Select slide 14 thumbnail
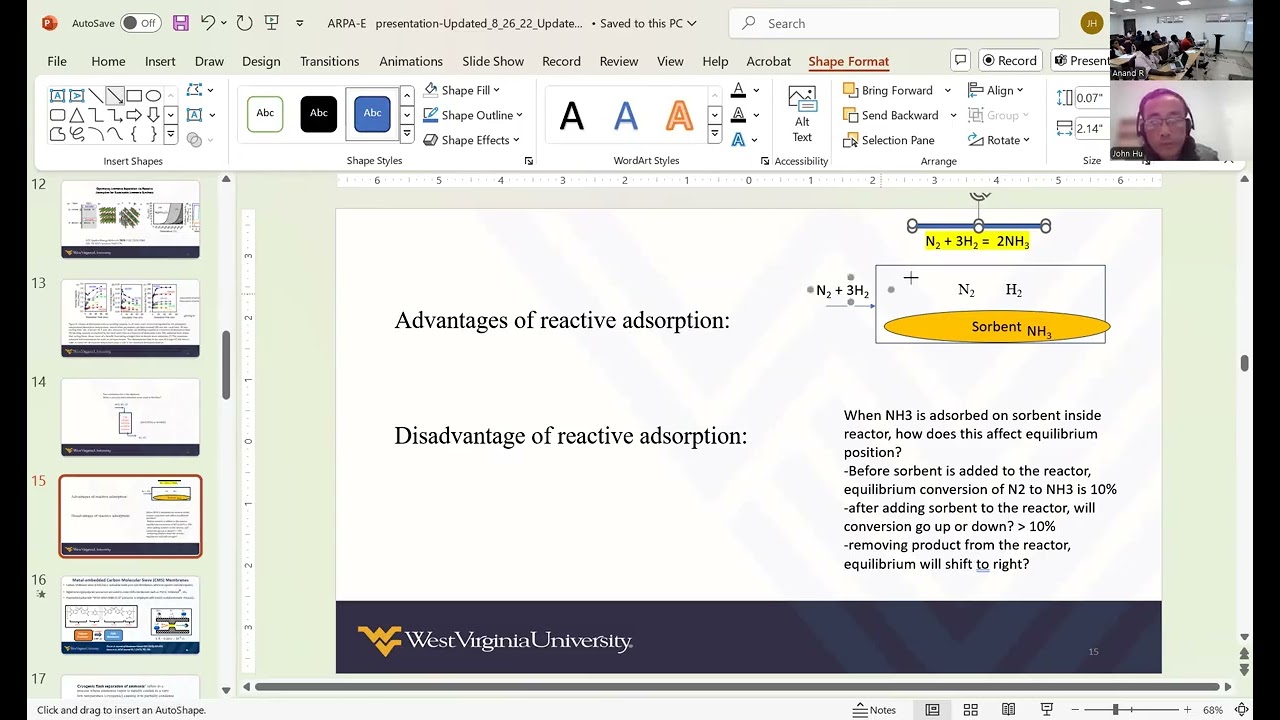This screenshot has width=1280, height=720. (x=130, y=416)
